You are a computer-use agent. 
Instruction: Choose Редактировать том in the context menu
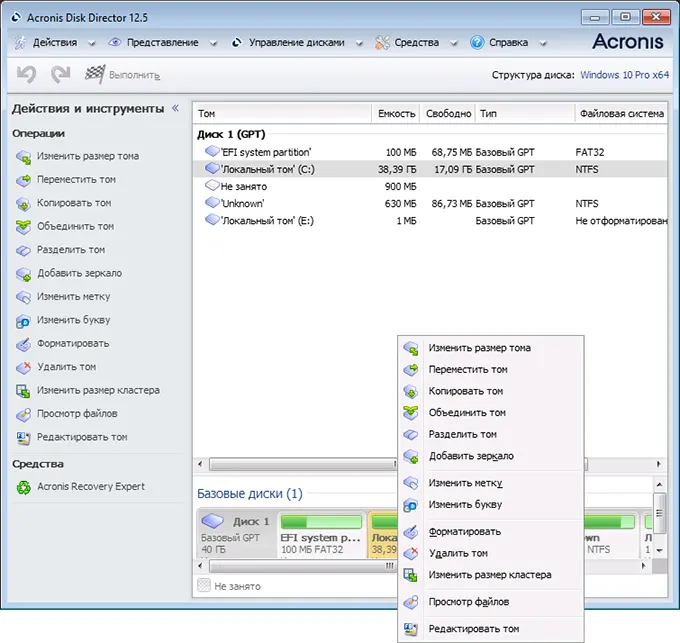click(490, 629)
